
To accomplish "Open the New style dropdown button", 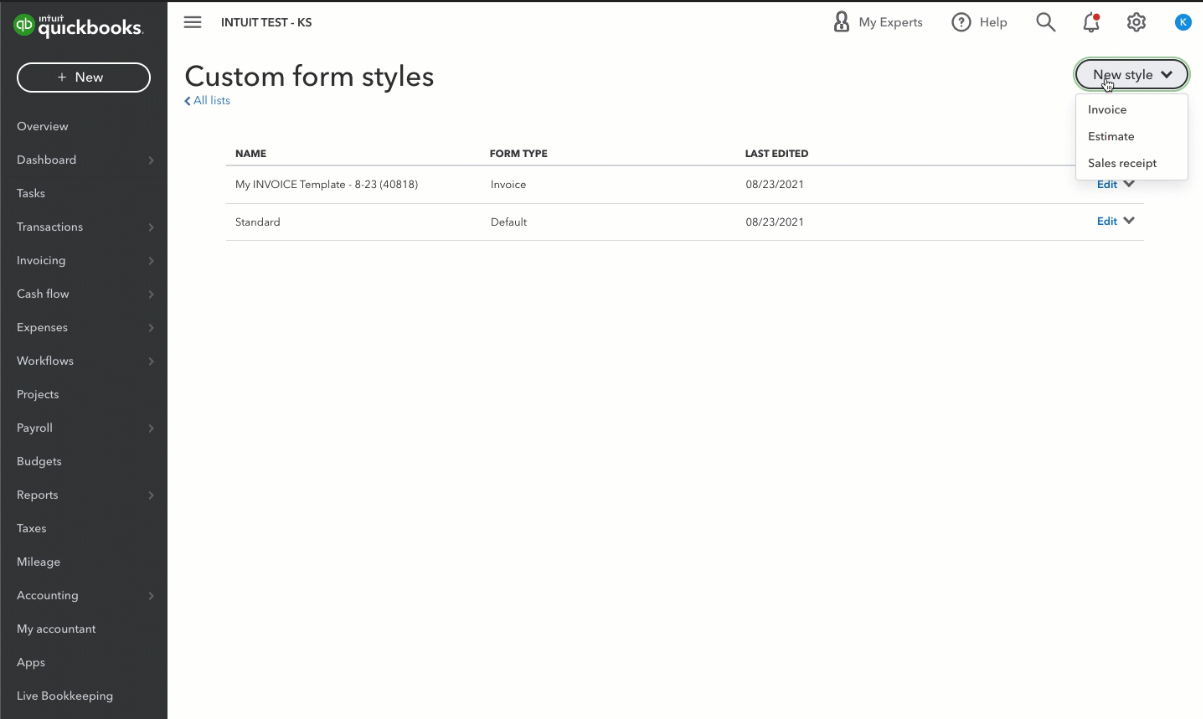I will click(1132, 75).
